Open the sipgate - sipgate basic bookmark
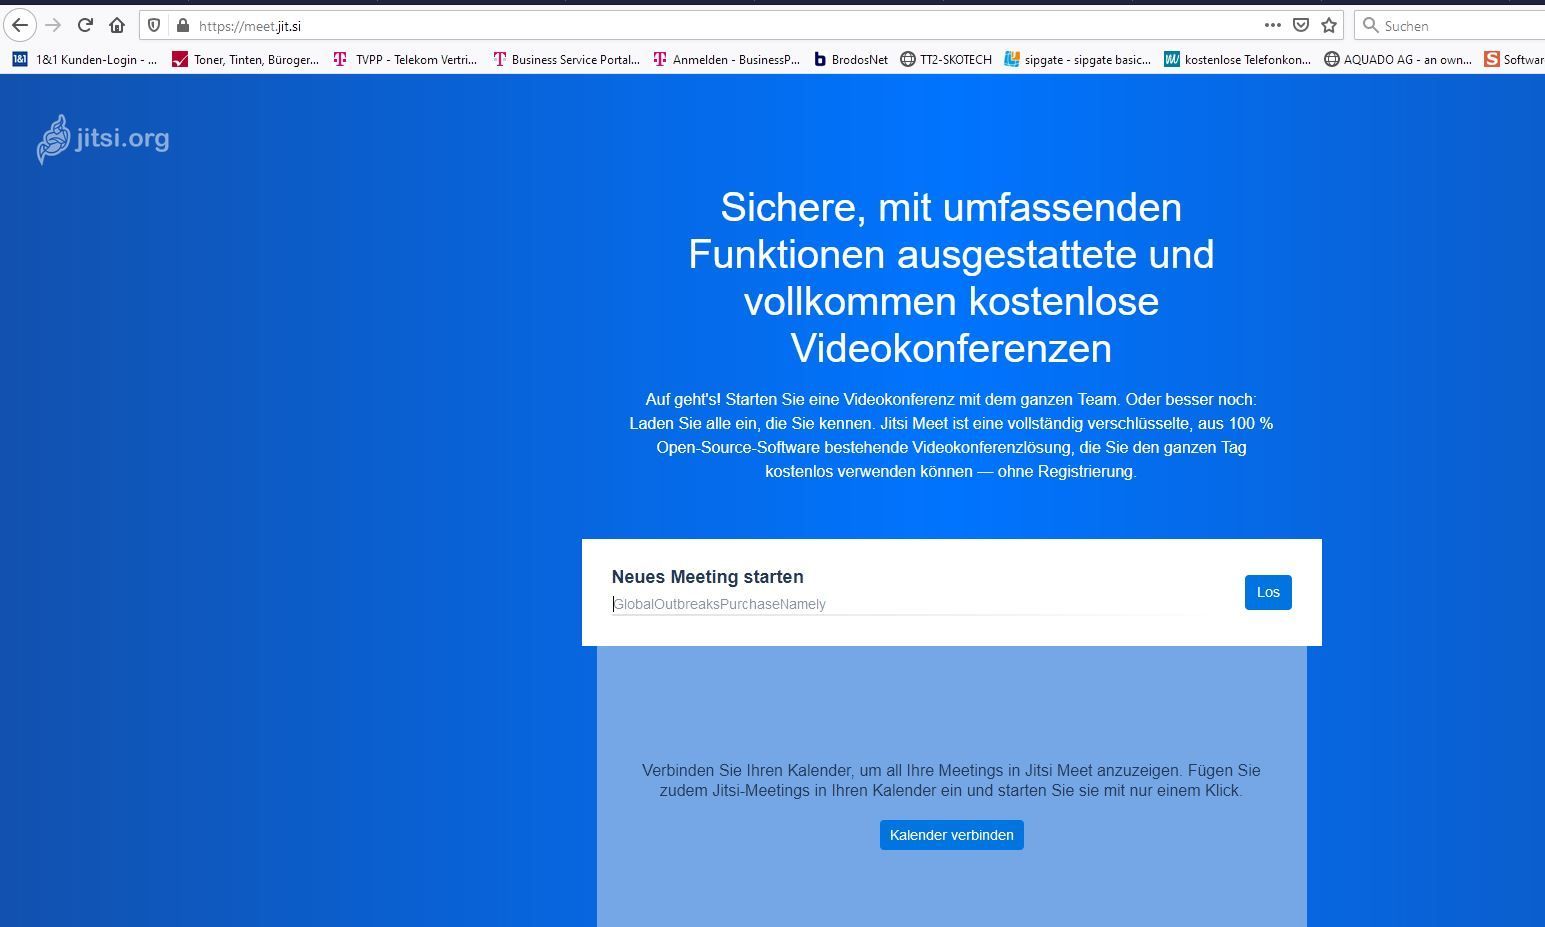1545x927 pixels. coord(1077,59)
